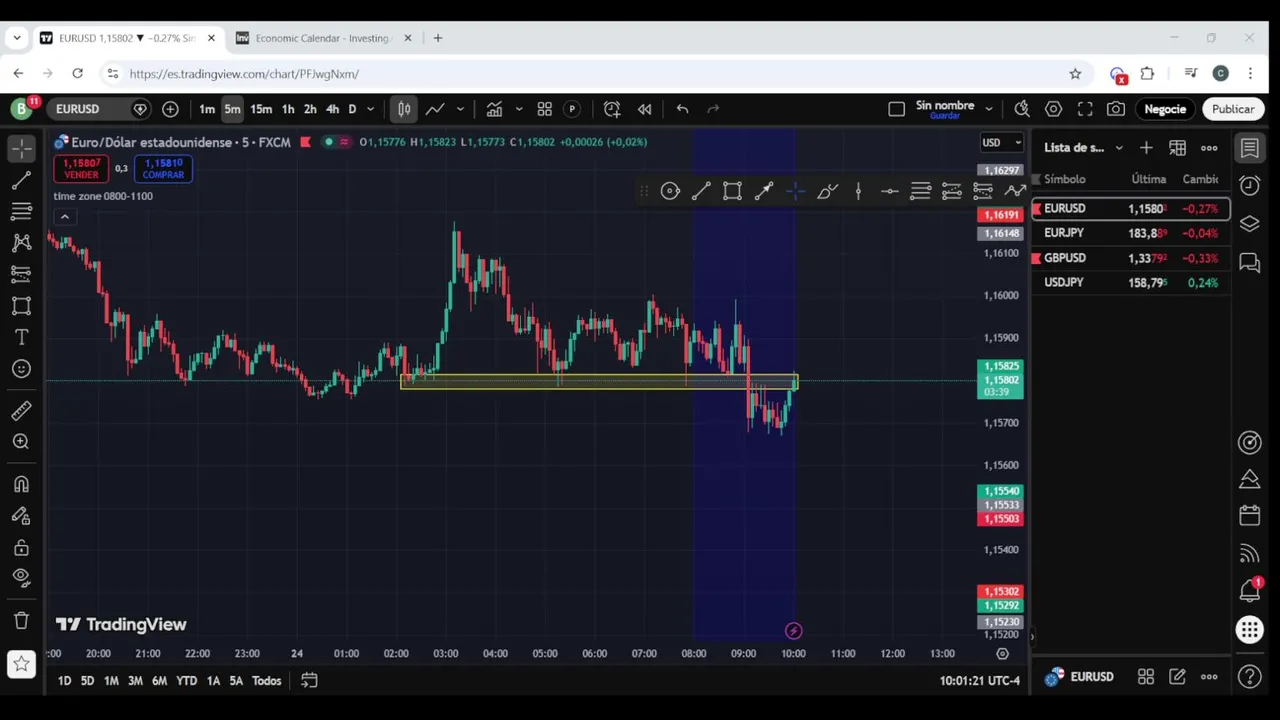1280x720 pixels.
Task: Create an alert with the alarm-clock icon
Action: pos(612,109)
